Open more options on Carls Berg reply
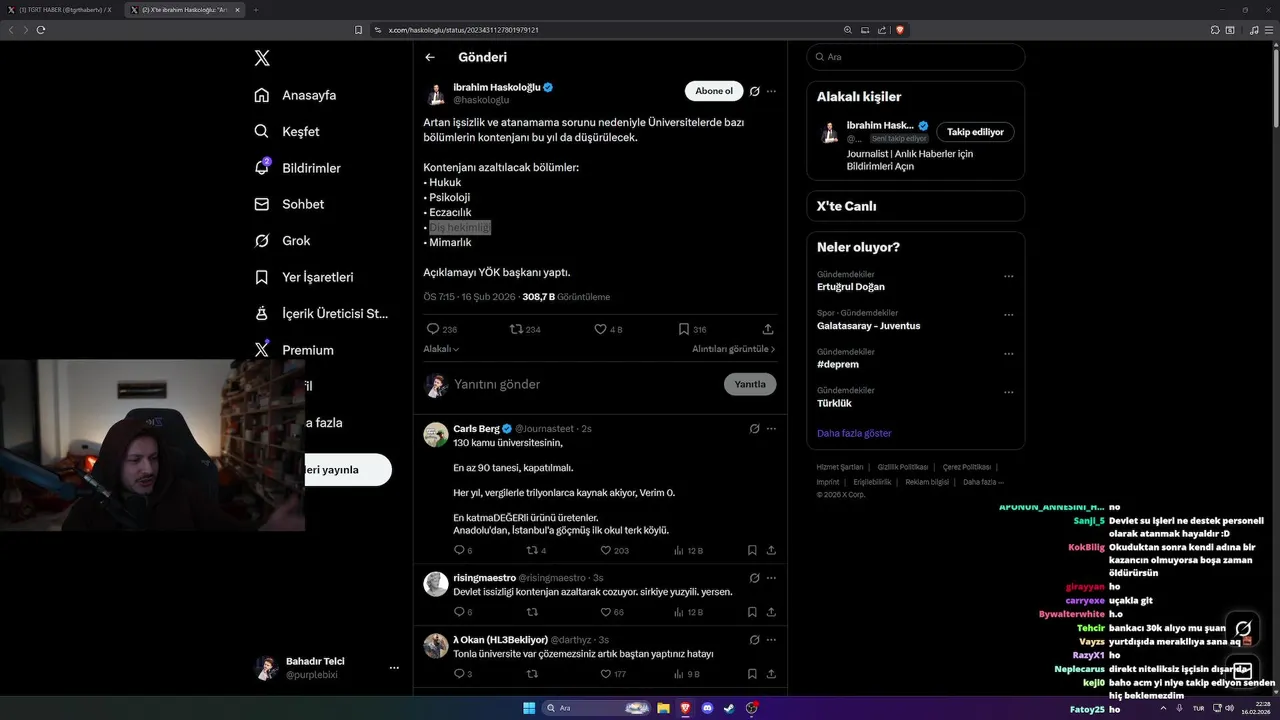The image size is (1280, 720). (771, 428)
